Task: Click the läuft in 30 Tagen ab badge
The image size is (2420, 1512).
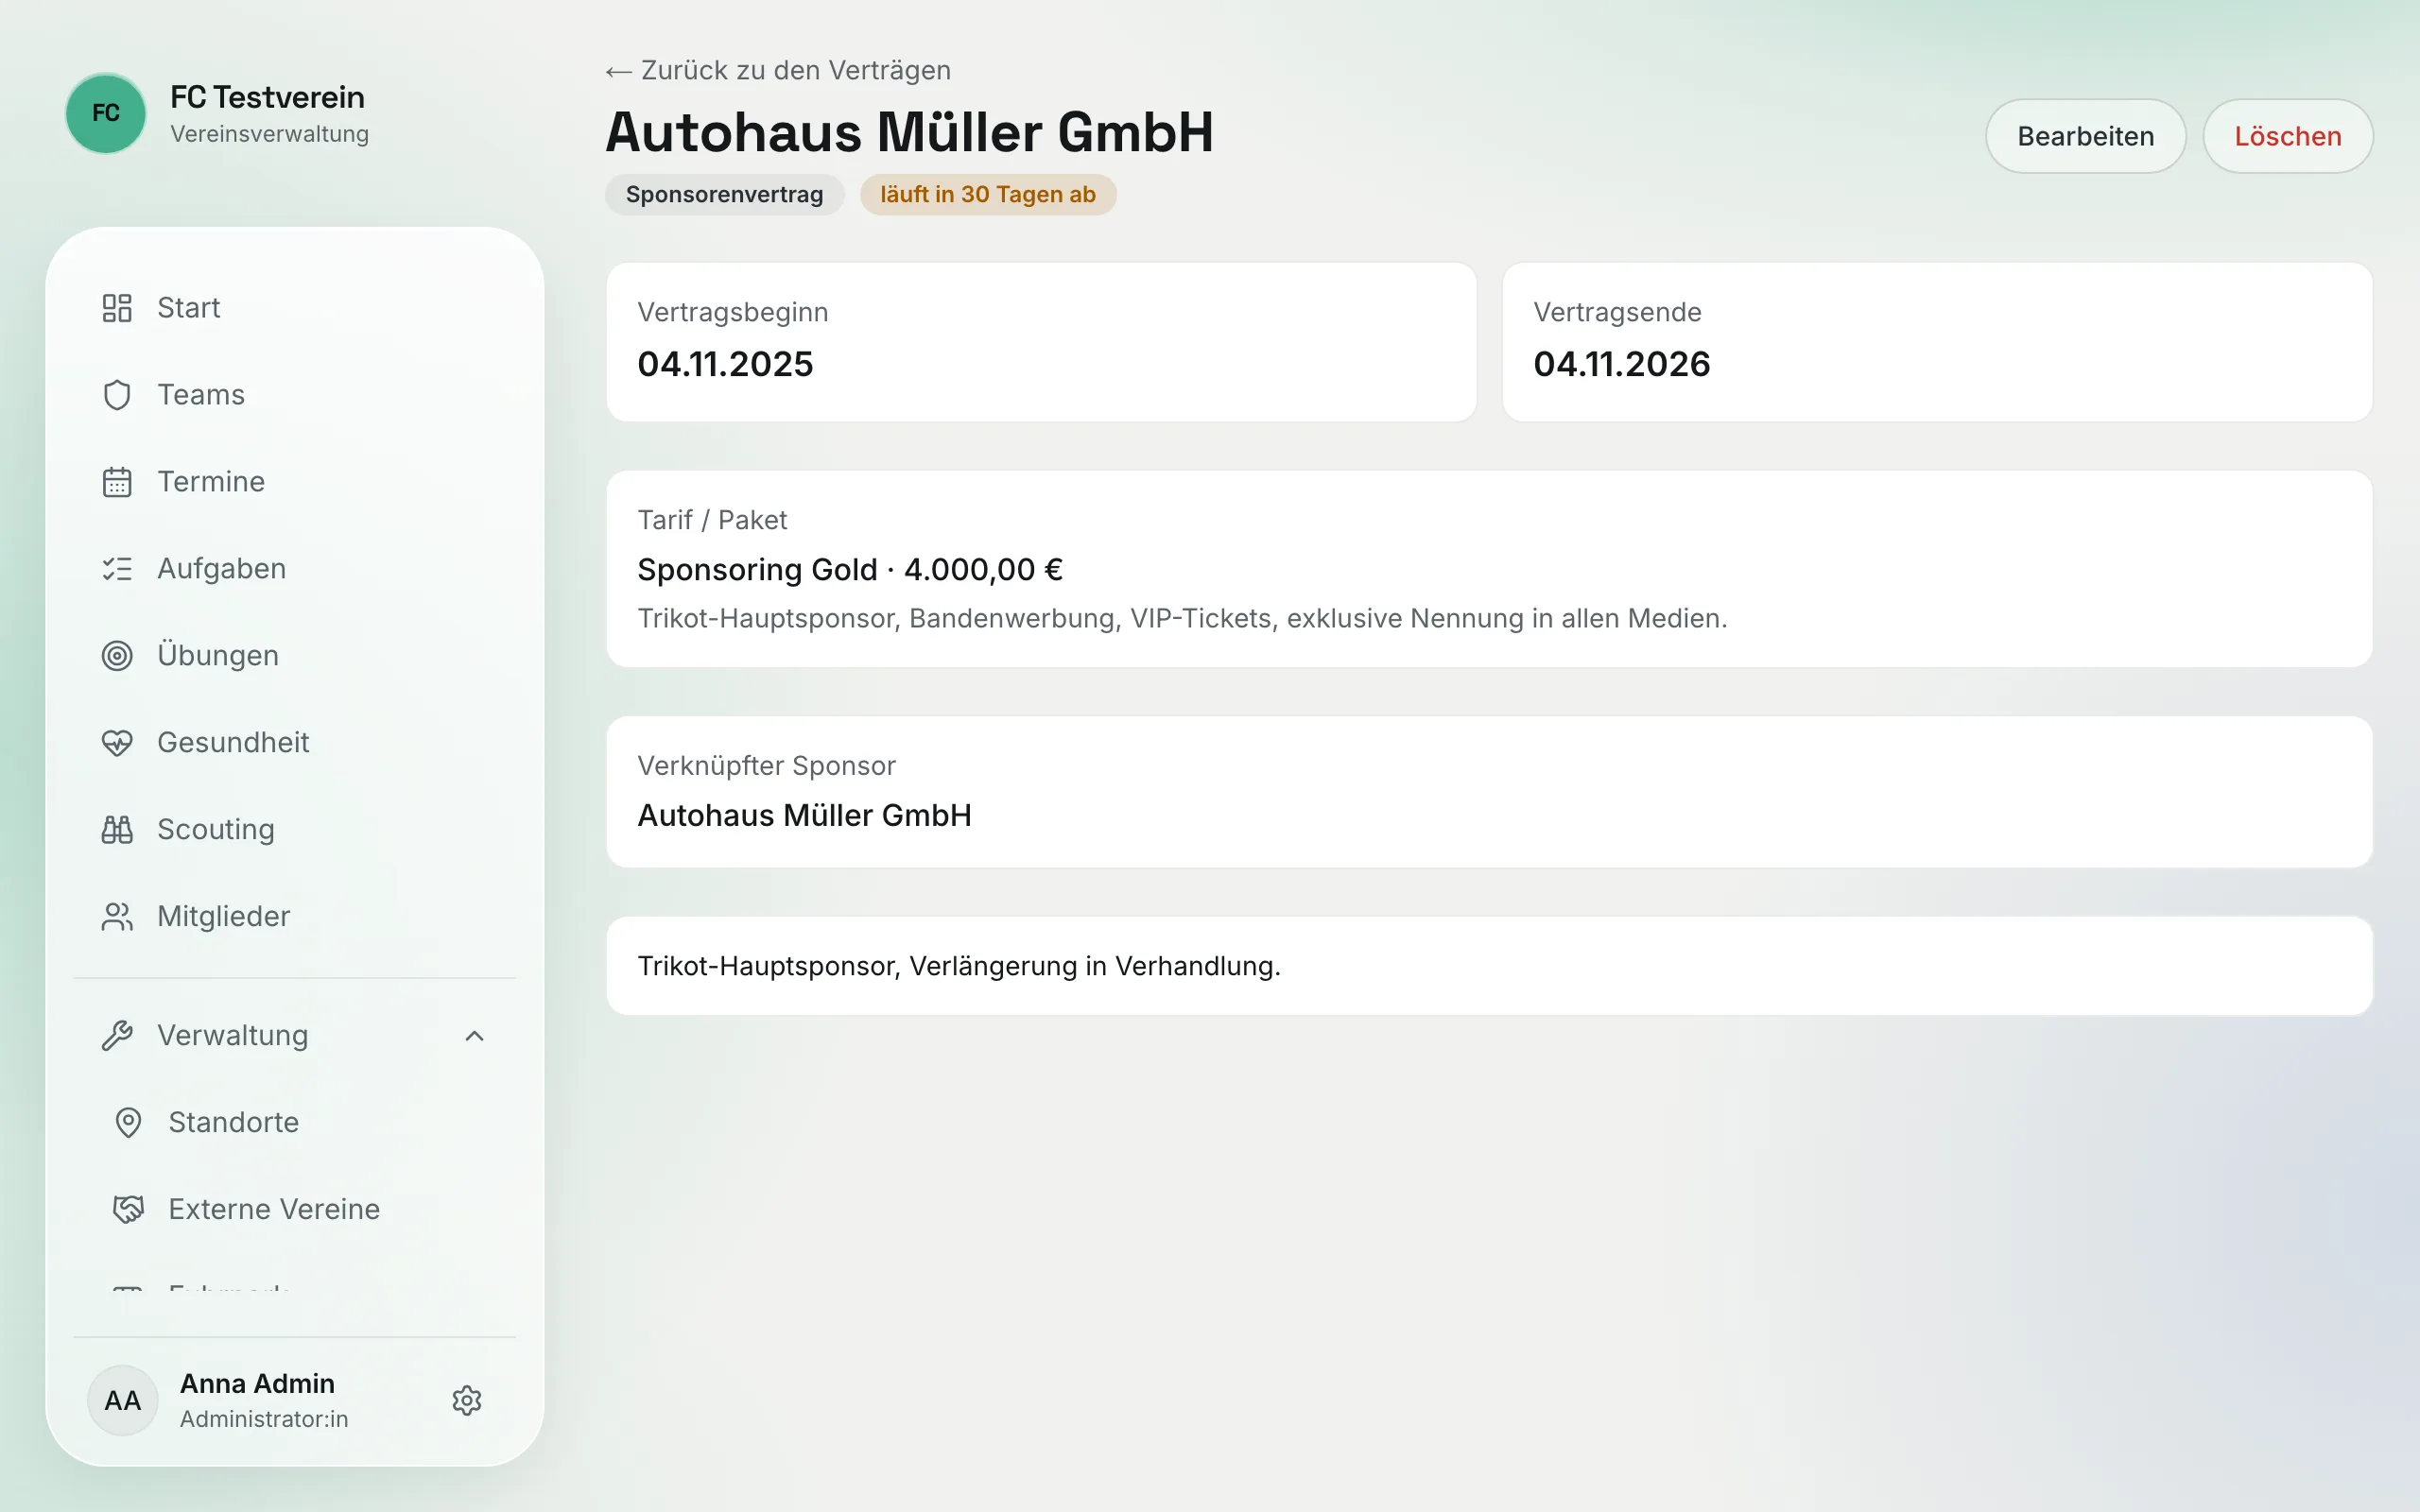Action: tap(988, 194)
